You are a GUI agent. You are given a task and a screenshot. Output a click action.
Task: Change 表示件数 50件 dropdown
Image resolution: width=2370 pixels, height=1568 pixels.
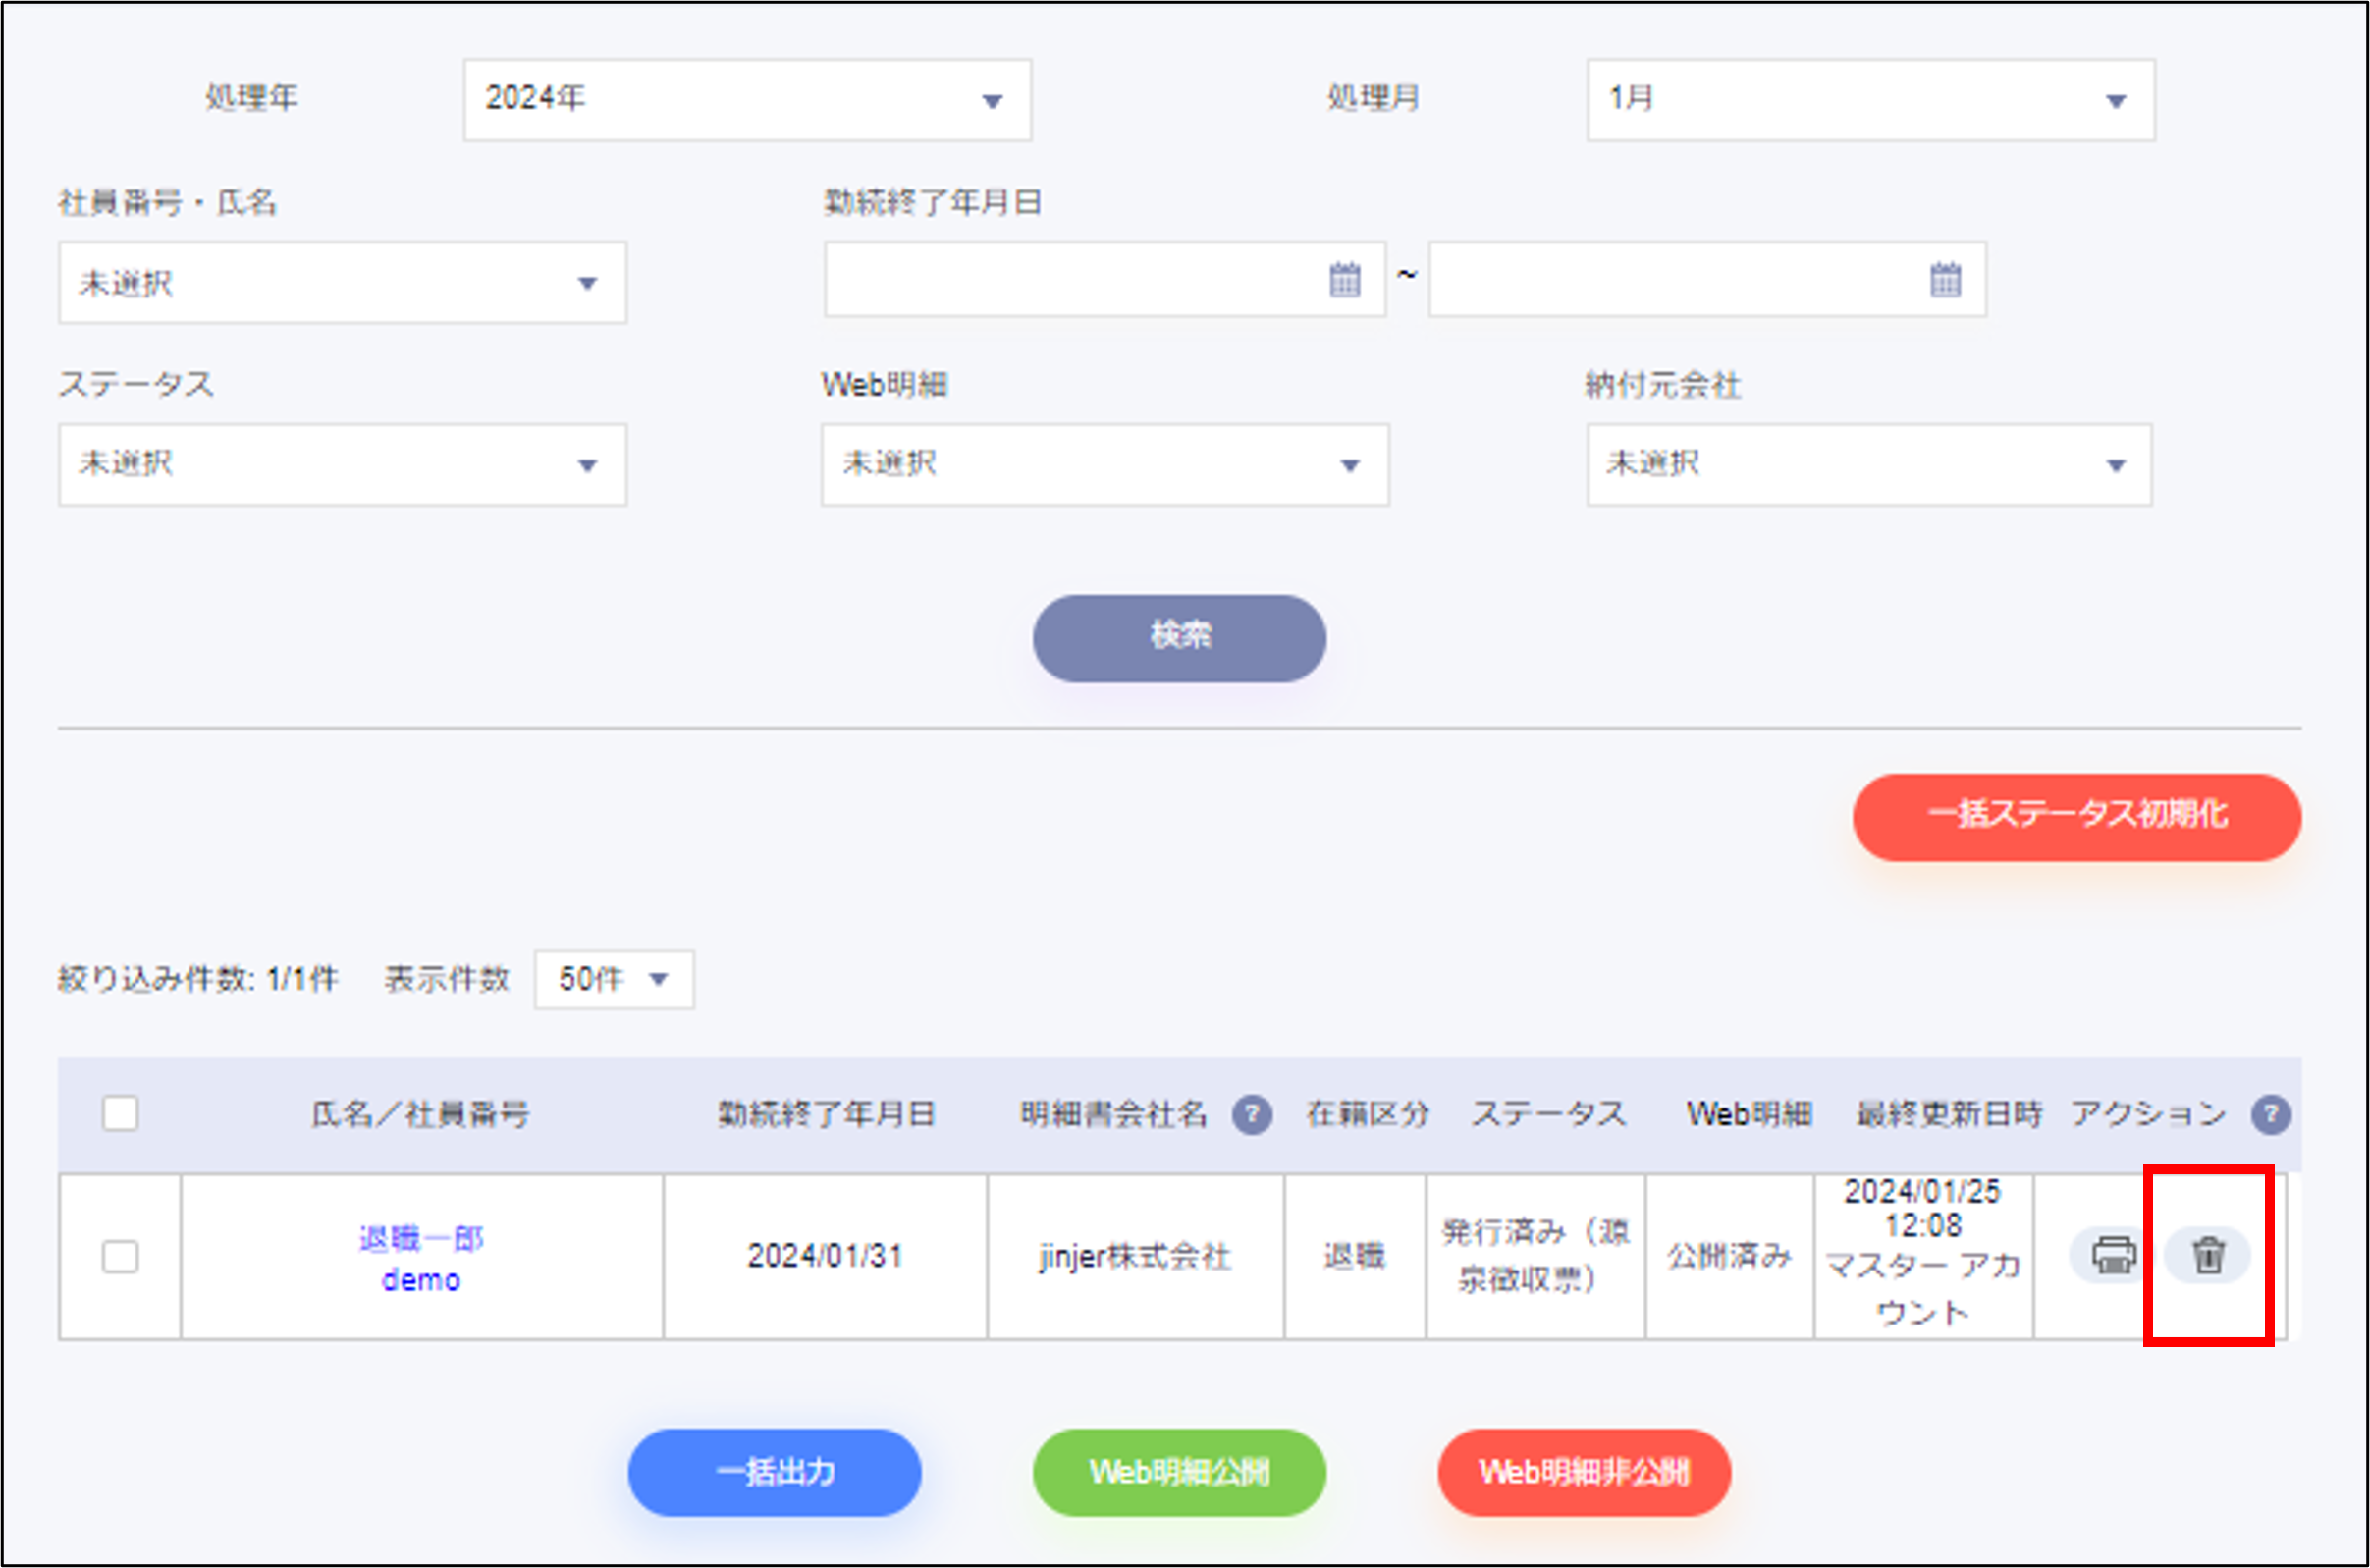[613, 979]
